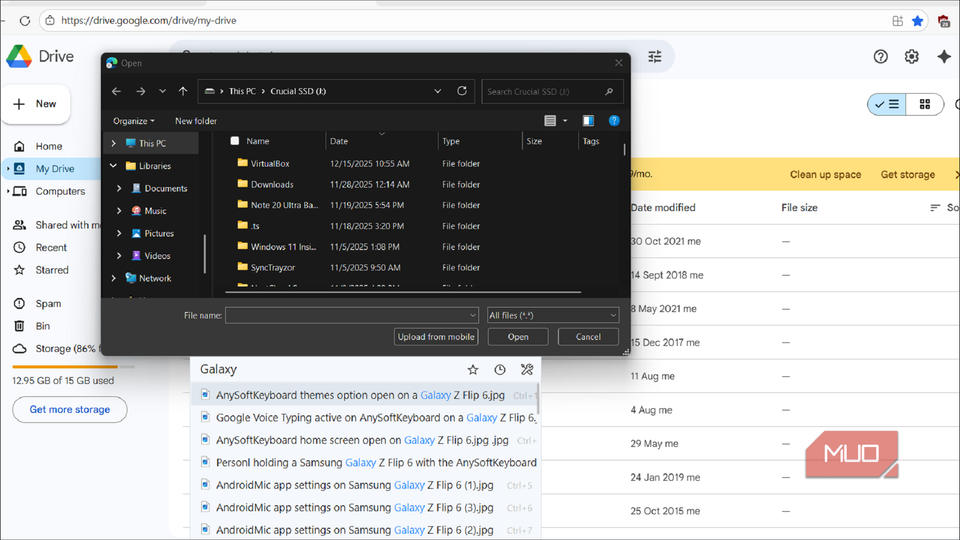Go up one folder level in dialog
Screen dimensions: 960x540
pyautogui.click(x=183, y=91)
